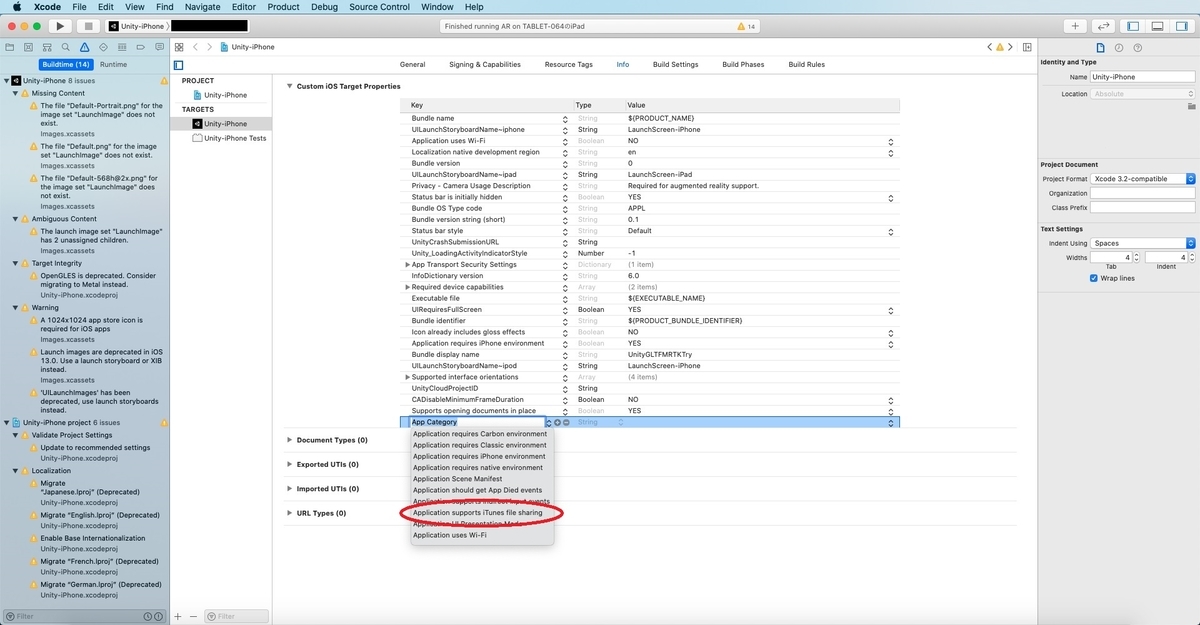The height and width of the screenshot is (625, 1200).
Task: Open the Source Control navigator
Action: coord(28,47)
